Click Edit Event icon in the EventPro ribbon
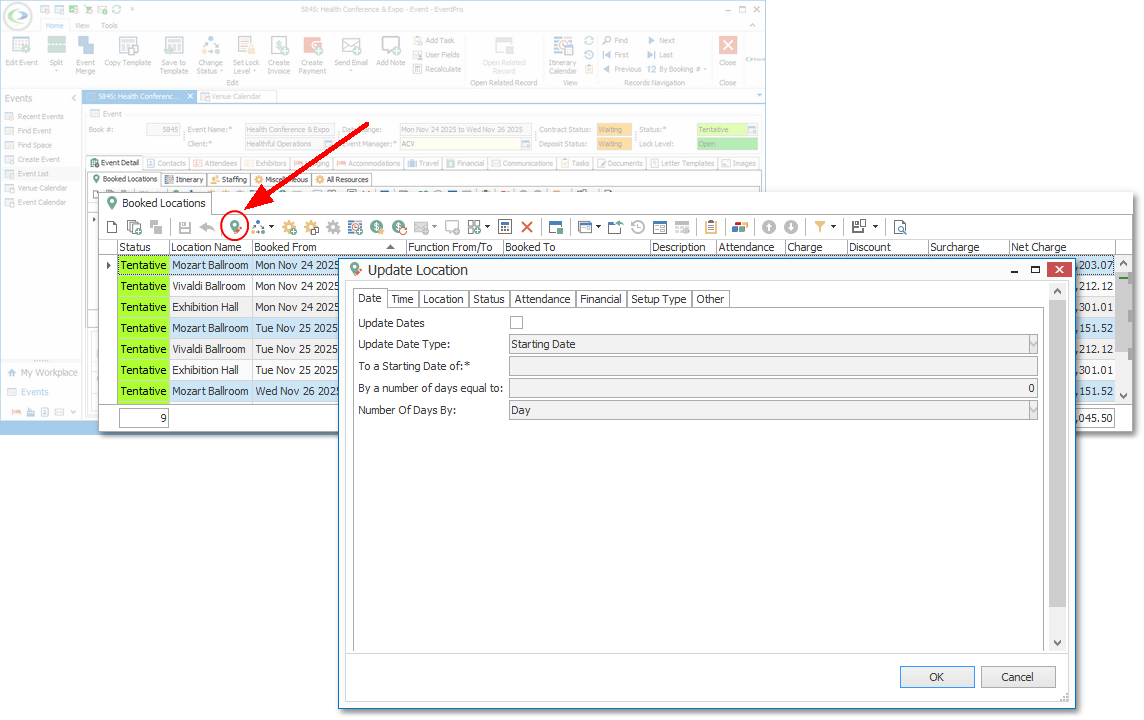Screen dimensions: 1144x720 coord(21,52)
